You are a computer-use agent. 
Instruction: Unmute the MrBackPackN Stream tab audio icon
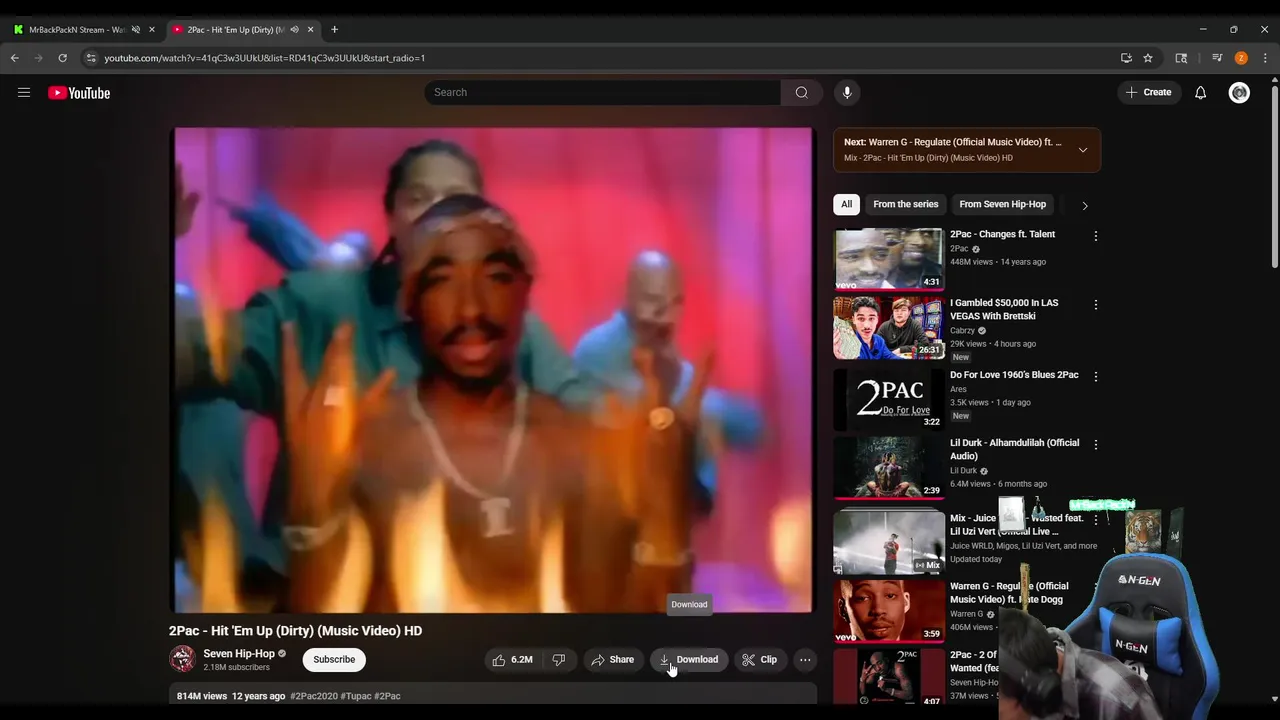pos(136,30)
